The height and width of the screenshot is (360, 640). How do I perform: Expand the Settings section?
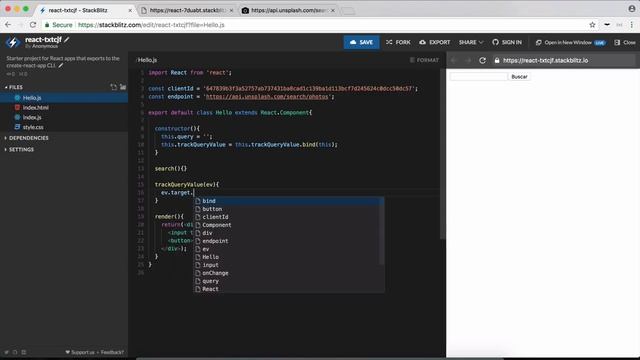19,149
